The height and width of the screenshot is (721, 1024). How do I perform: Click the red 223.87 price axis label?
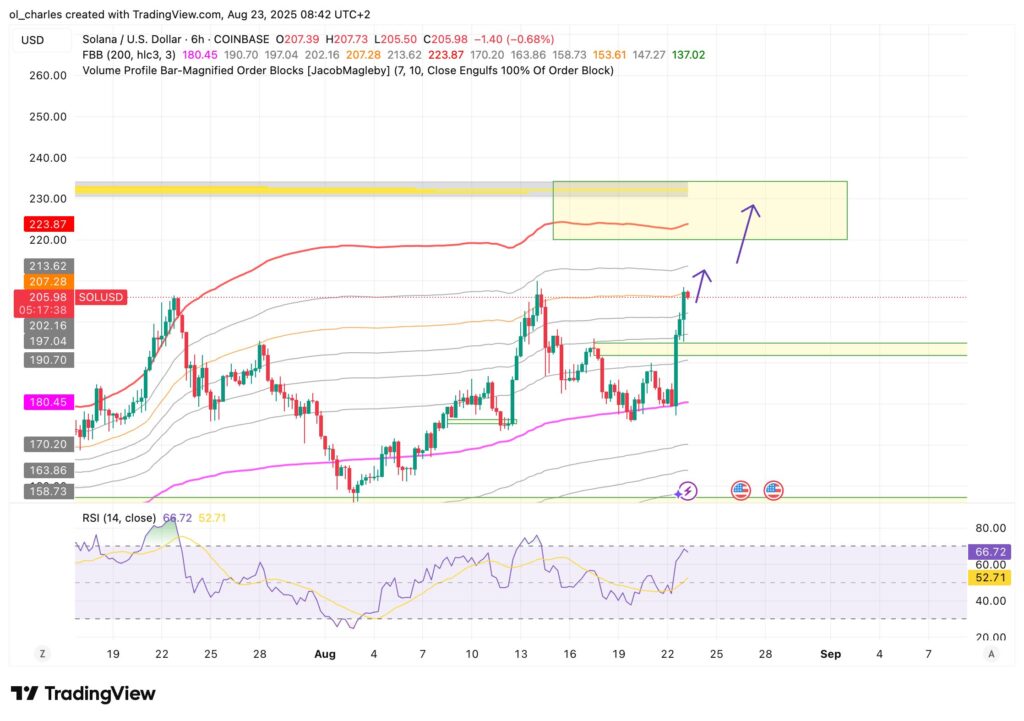pyautogui.click(x=44, y=224)
